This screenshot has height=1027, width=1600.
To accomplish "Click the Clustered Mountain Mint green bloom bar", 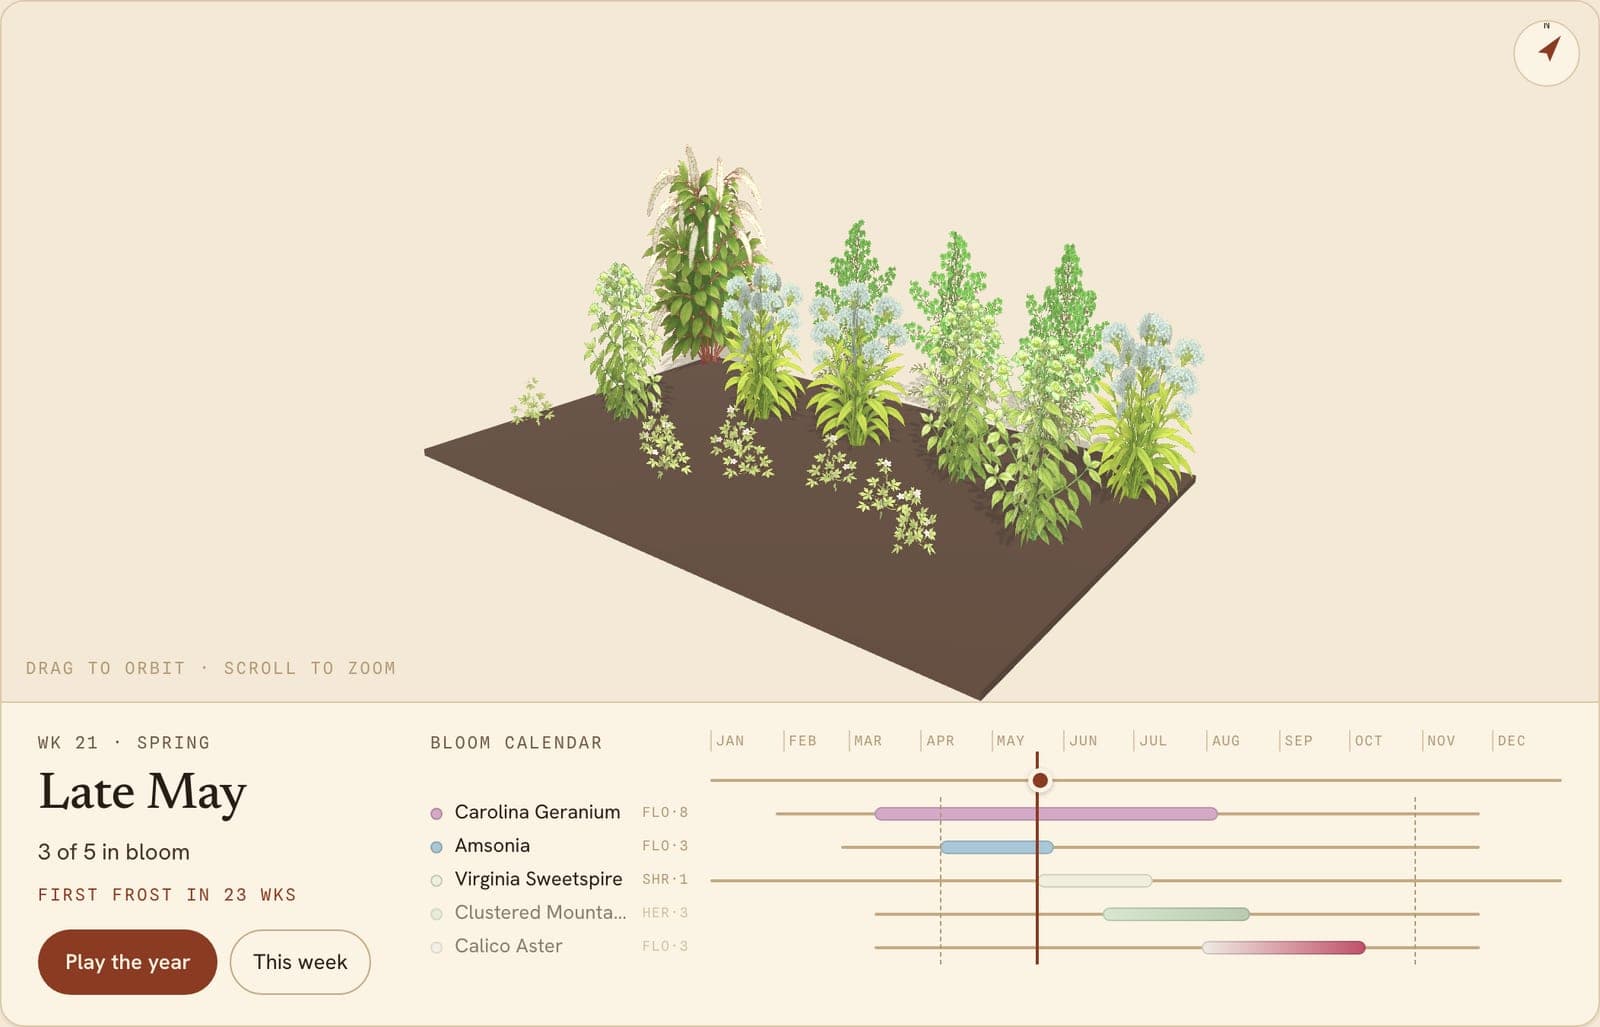I will (x=1176, y=914).
